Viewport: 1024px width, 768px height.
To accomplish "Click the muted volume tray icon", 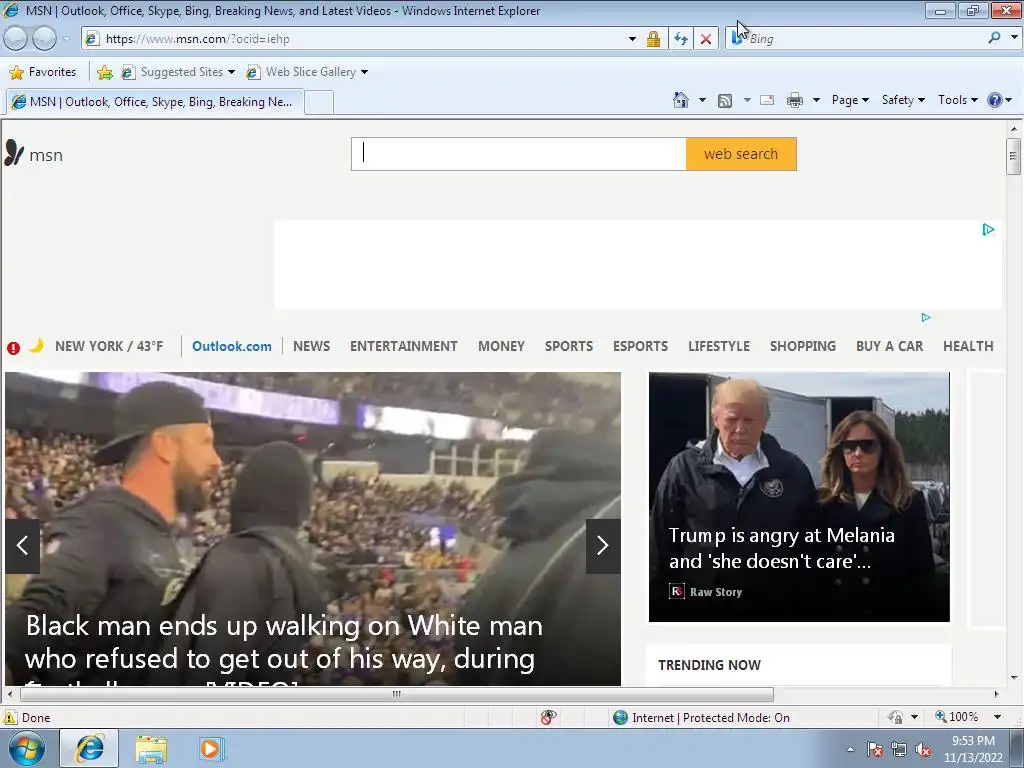I will (x=923, y=750).
